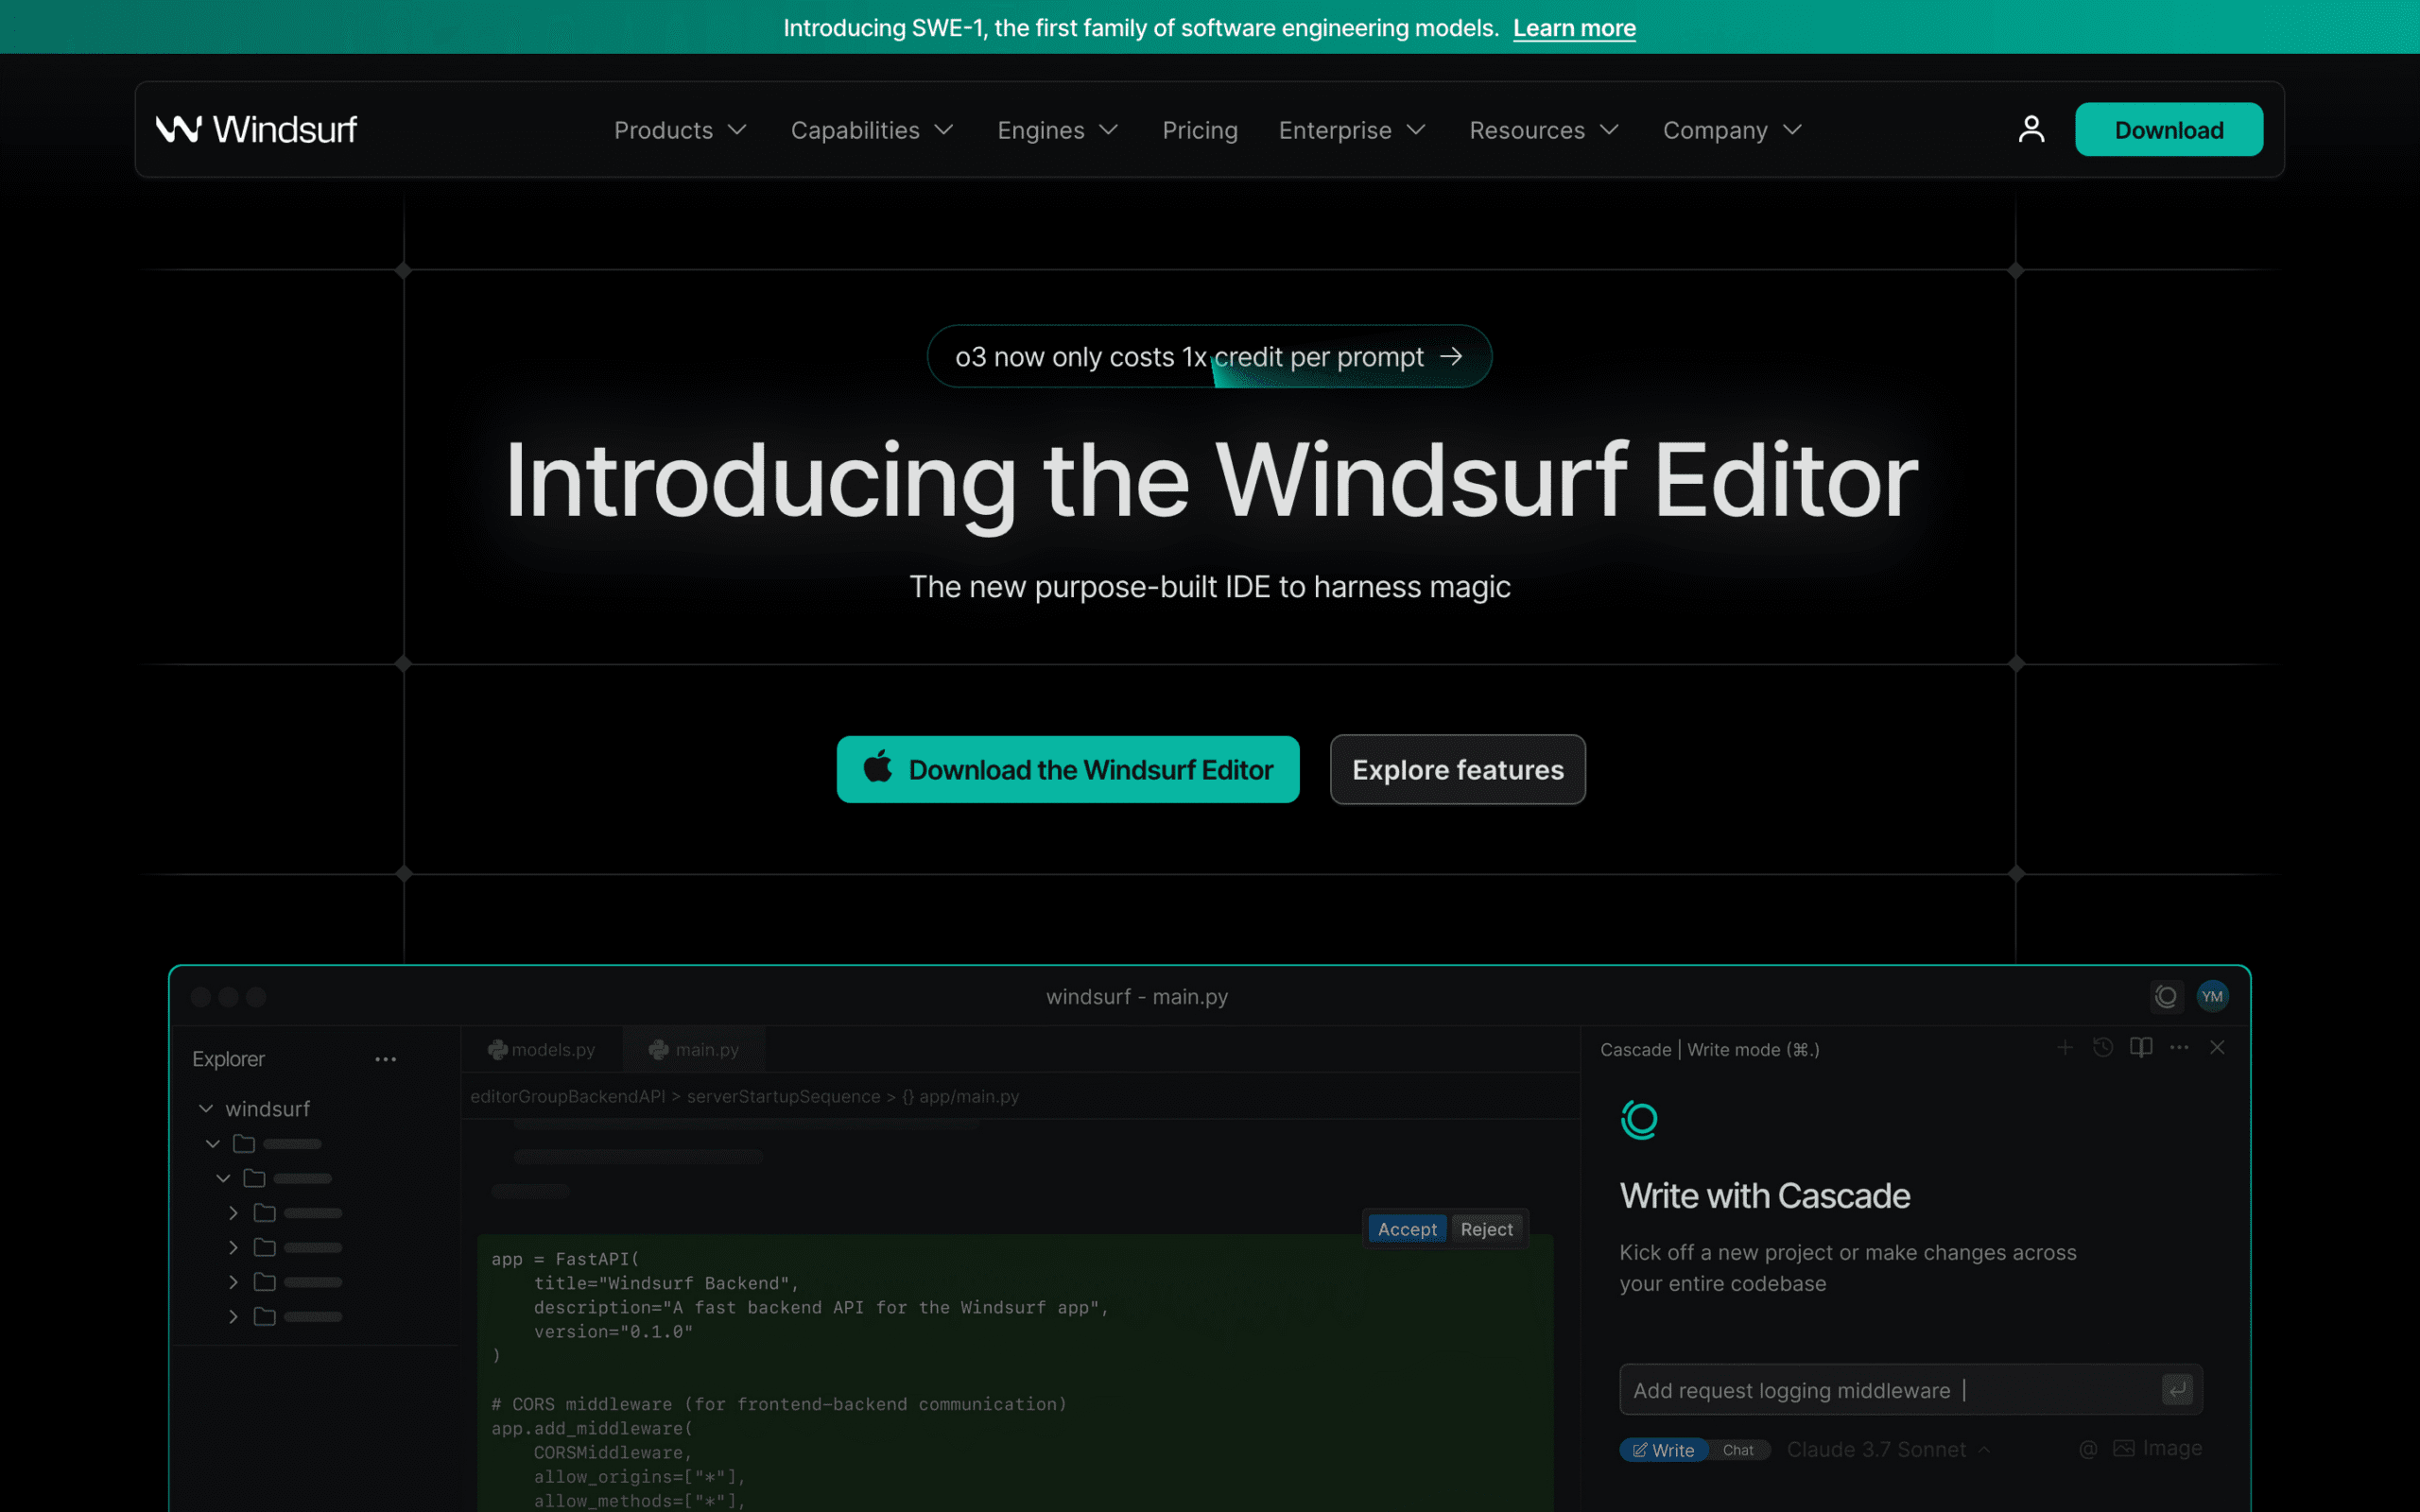Switch to the main.py tab
This screenshot has height=1512, width=2420.
(x=693, y=1049)
